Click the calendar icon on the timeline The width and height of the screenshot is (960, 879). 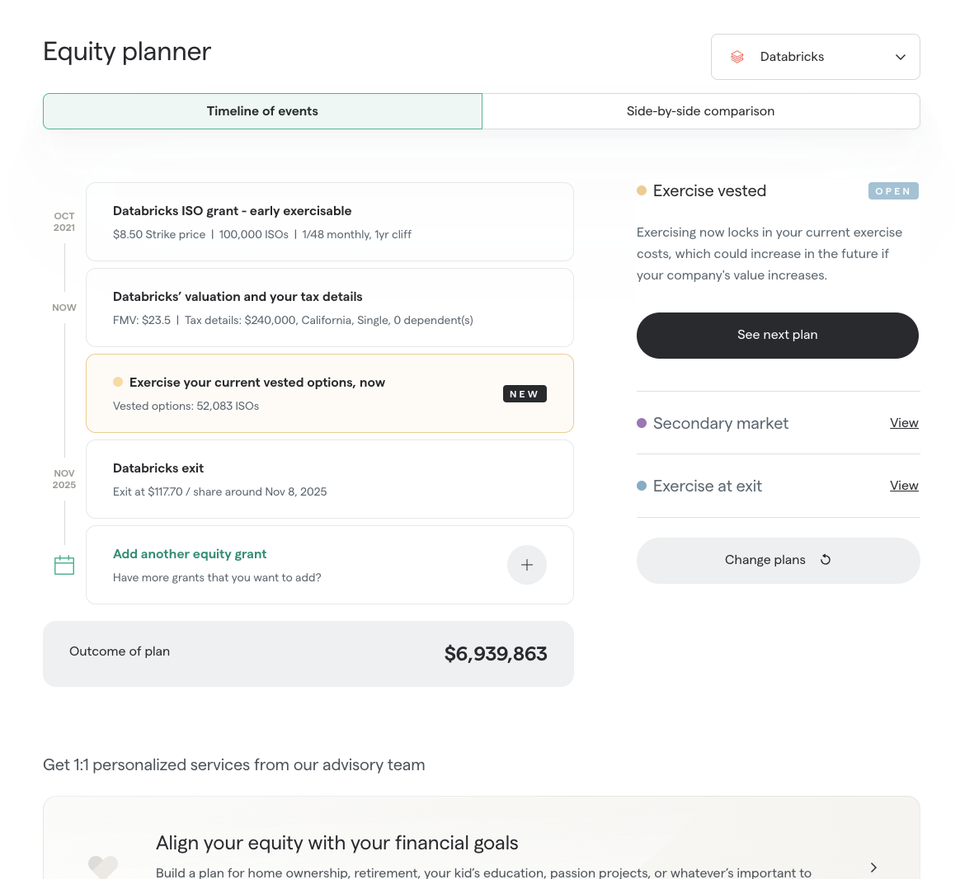coord(63,565)
